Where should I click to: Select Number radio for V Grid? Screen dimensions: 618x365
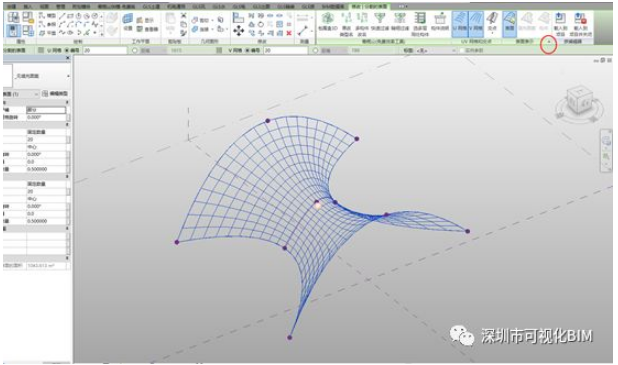point(248,50)
